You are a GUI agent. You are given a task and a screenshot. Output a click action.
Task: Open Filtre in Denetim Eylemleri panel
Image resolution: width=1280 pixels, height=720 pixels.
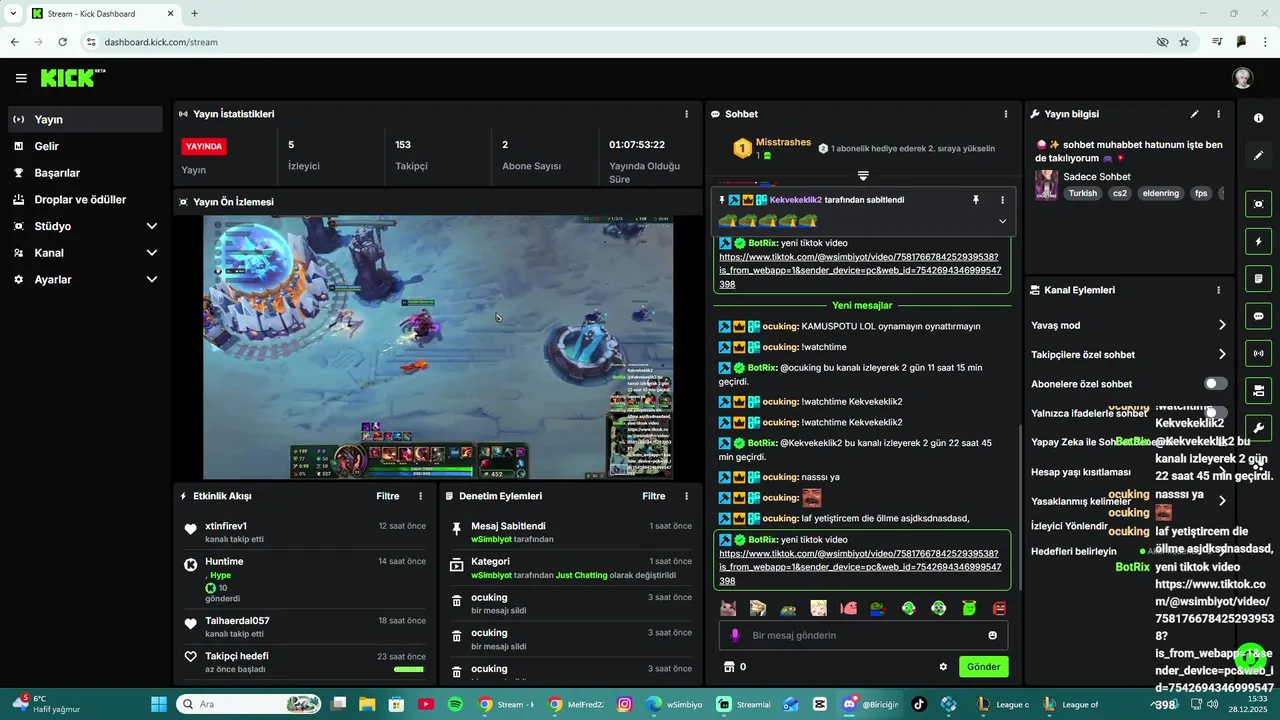pos(654,496)
